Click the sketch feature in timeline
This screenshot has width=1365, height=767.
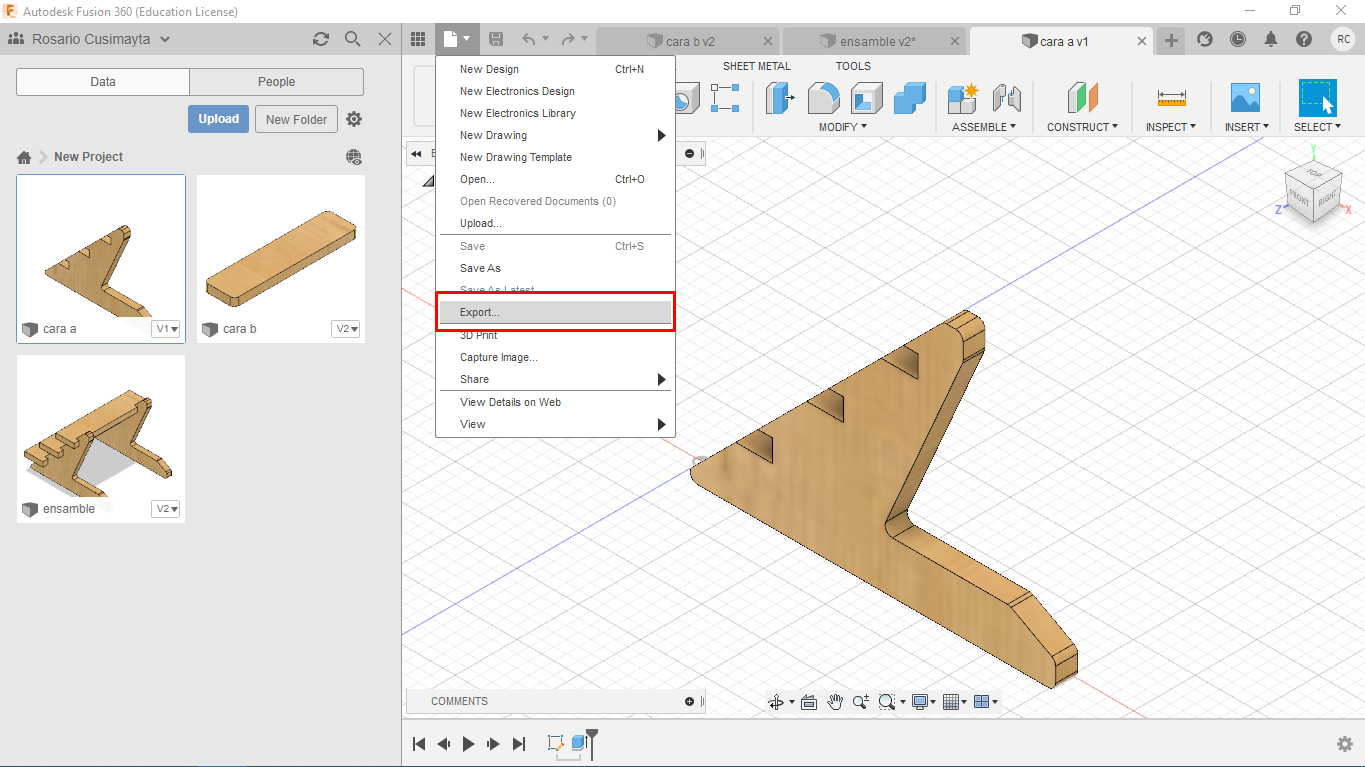point(556,743)
